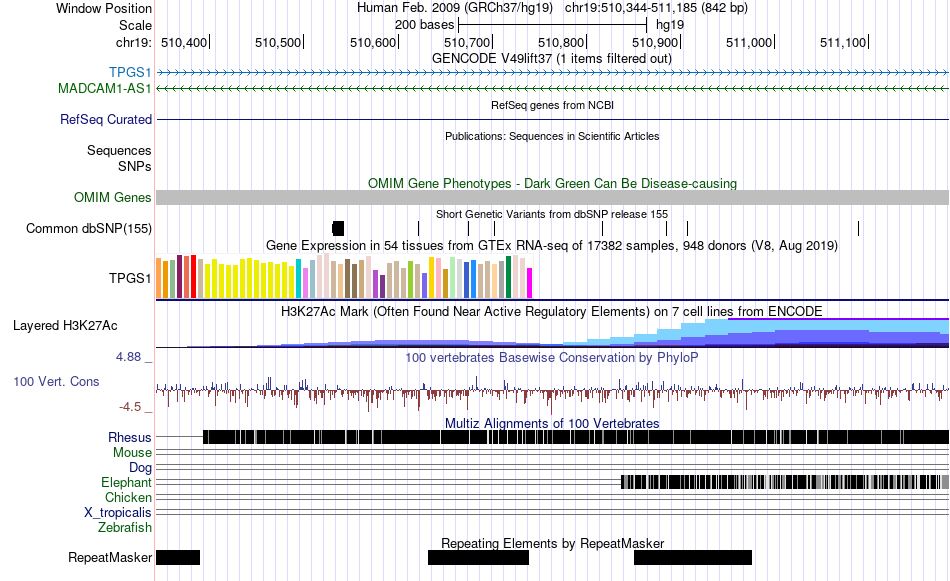Viewport: 950px width, 581px height.
Task: Click the Scale label
Action: pos(135,25)
